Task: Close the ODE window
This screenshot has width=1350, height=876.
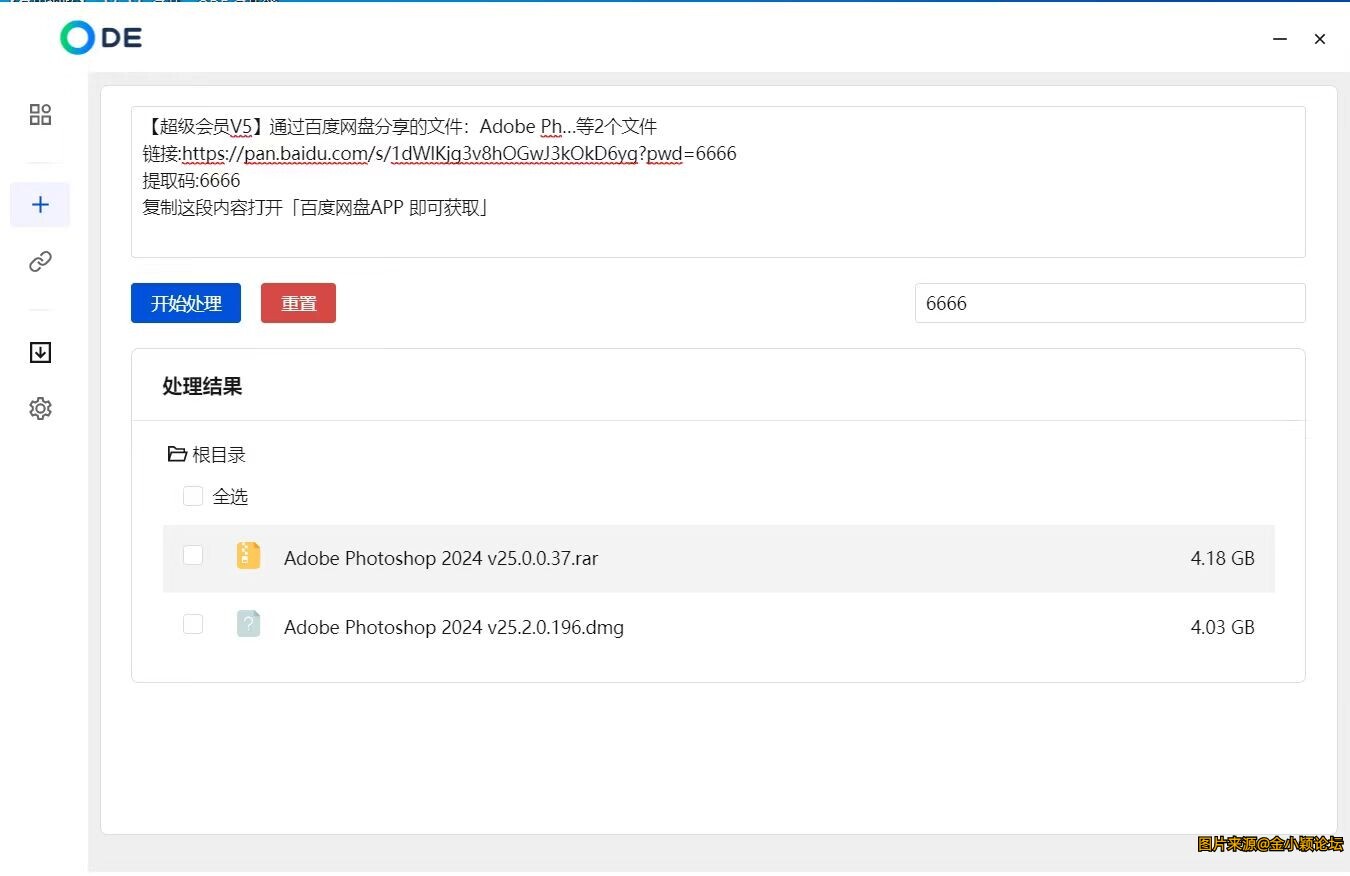Action: click(x=1320, y=39)
